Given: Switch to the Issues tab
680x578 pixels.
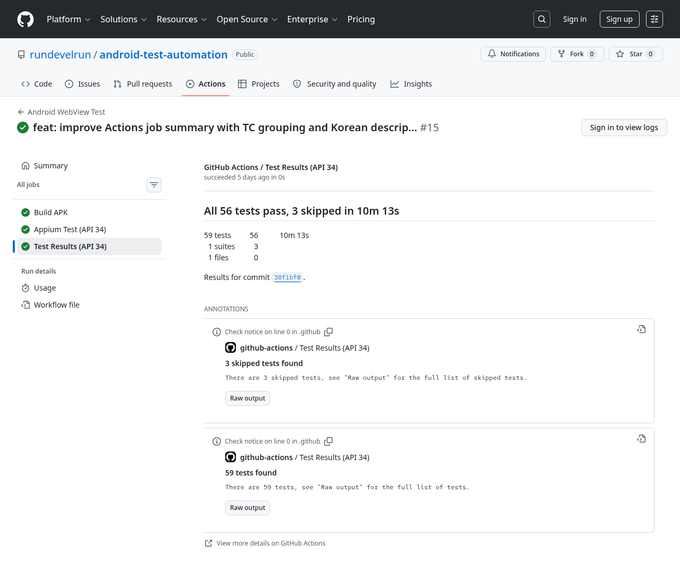Looking at the screenshot, I should click(x=82, y=84).
